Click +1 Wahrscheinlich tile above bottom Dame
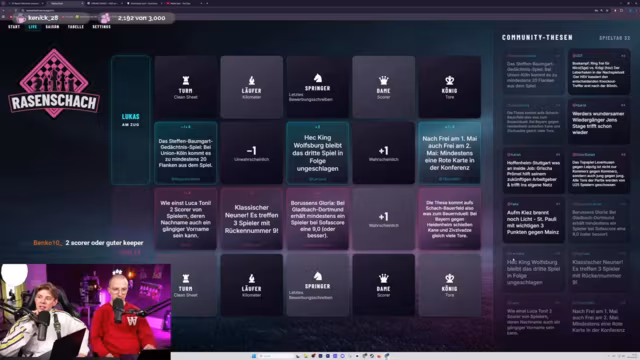The height and width of the screenshot is (360, 640). coord(384,219)
